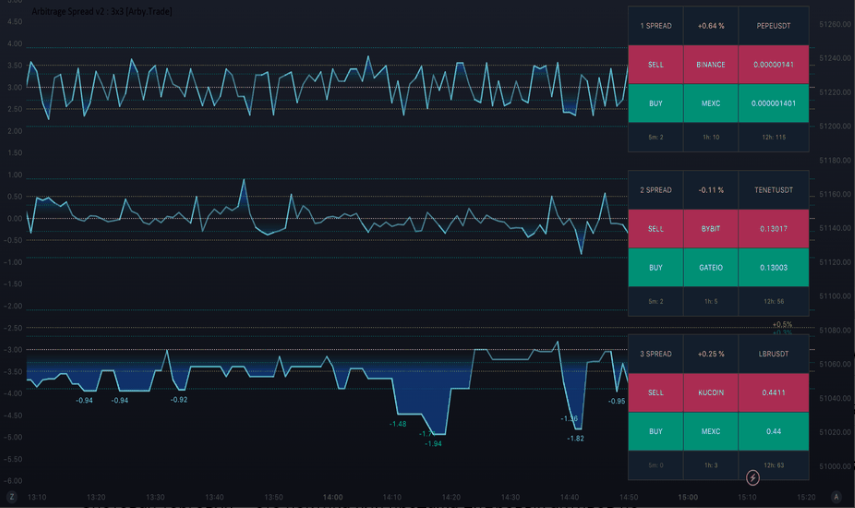The image size is (855, 508).
Task: Click the KUCOIN sell exchange cell
Action: pos(711,392)
